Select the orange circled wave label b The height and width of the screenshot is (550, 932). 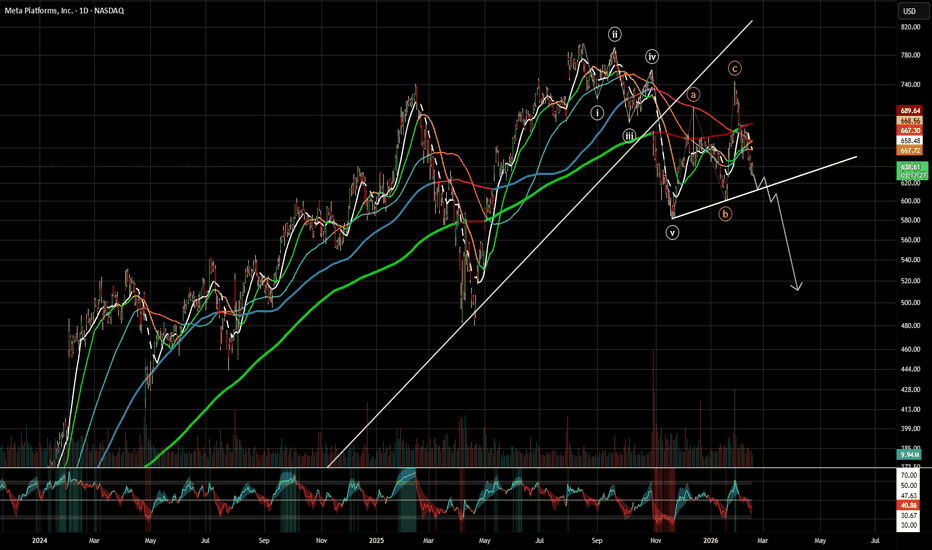coord(725,214)
